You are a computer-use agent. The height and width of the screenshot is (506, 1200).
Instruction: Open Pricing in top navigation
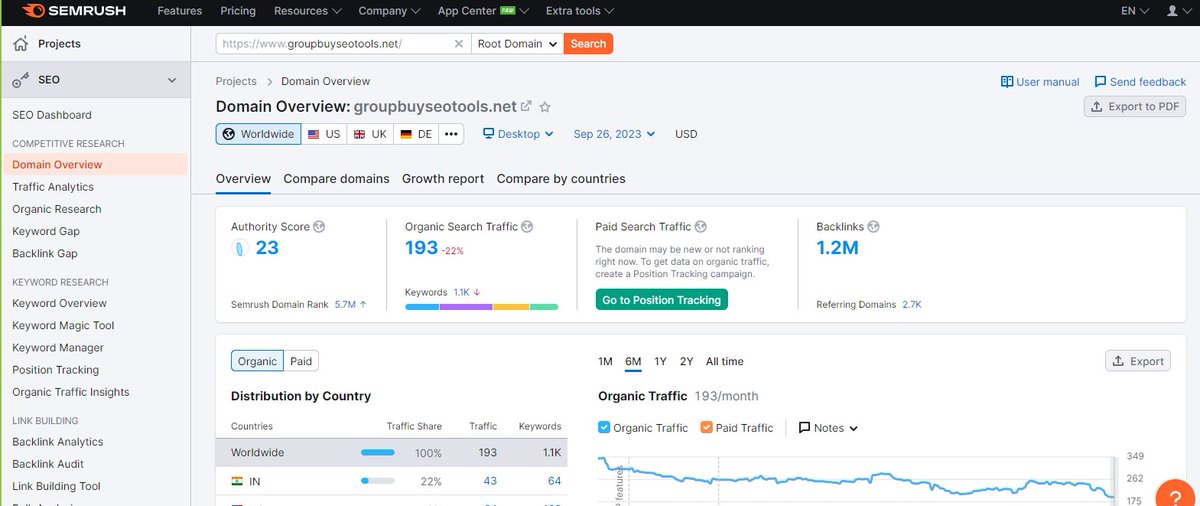click(237, 11)
